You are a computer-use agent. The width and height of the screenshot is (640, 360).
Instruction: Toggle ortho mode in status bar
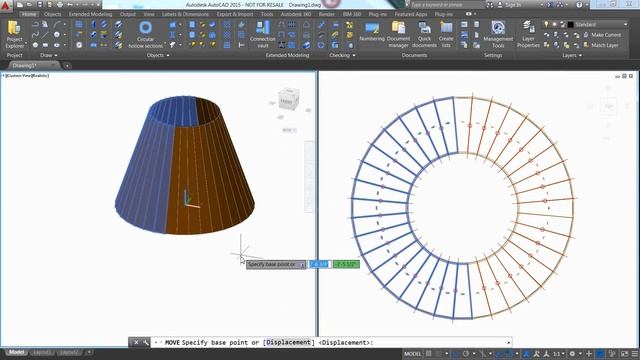[456, 353]
